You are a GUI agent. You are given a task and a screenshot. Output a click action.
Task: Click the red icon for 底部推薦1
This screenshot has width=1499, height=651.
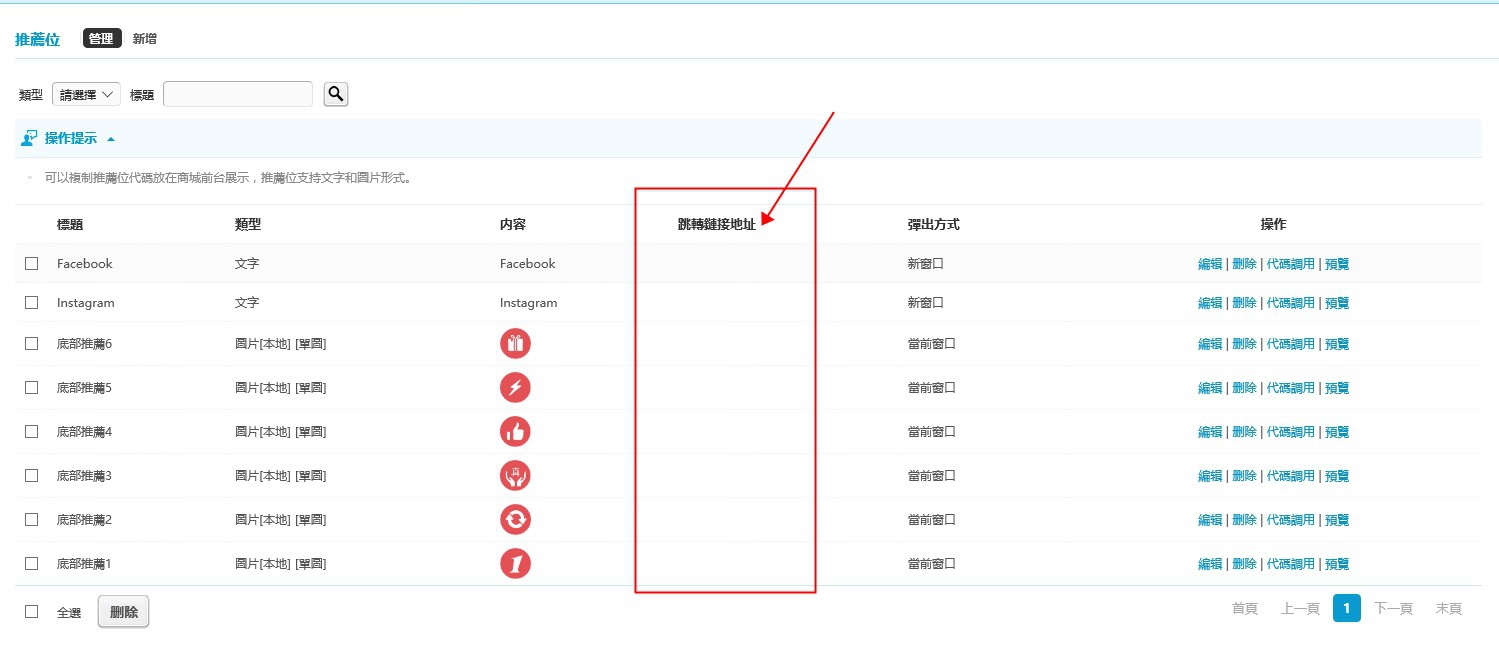click(x=515, y=564)
